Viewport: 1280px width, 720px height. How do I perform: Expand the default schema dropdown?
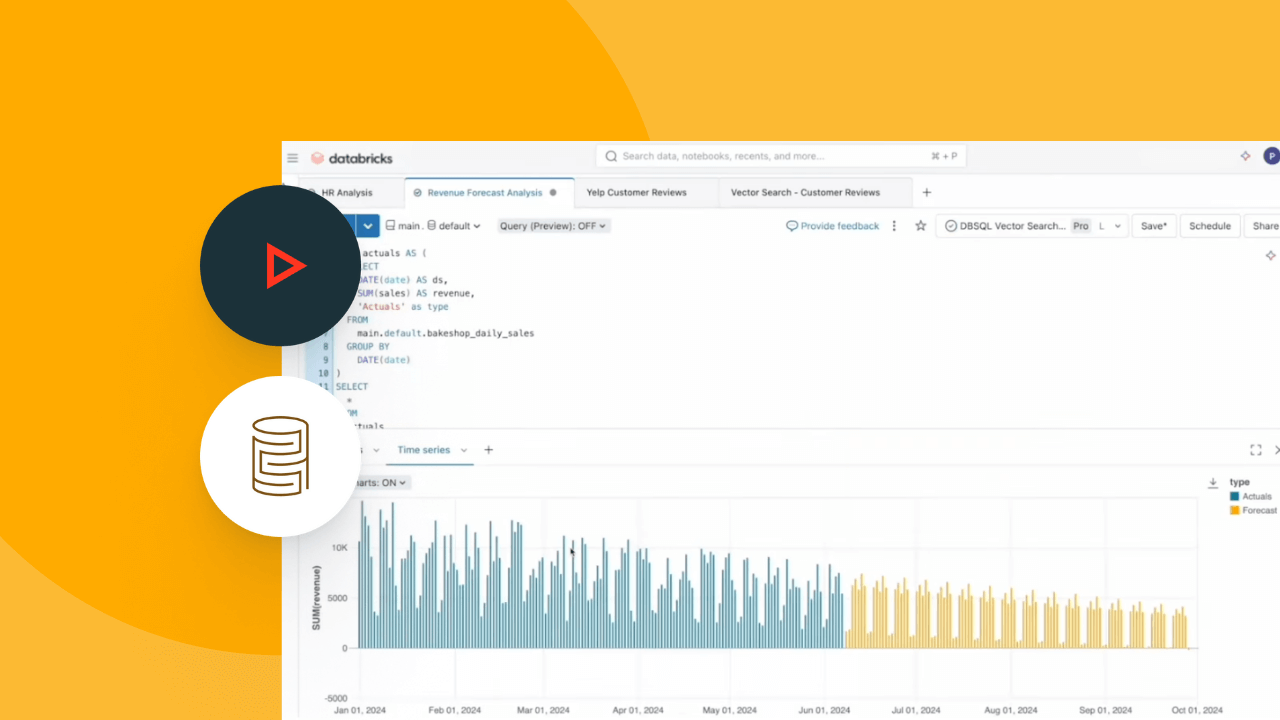pos(454,226)
